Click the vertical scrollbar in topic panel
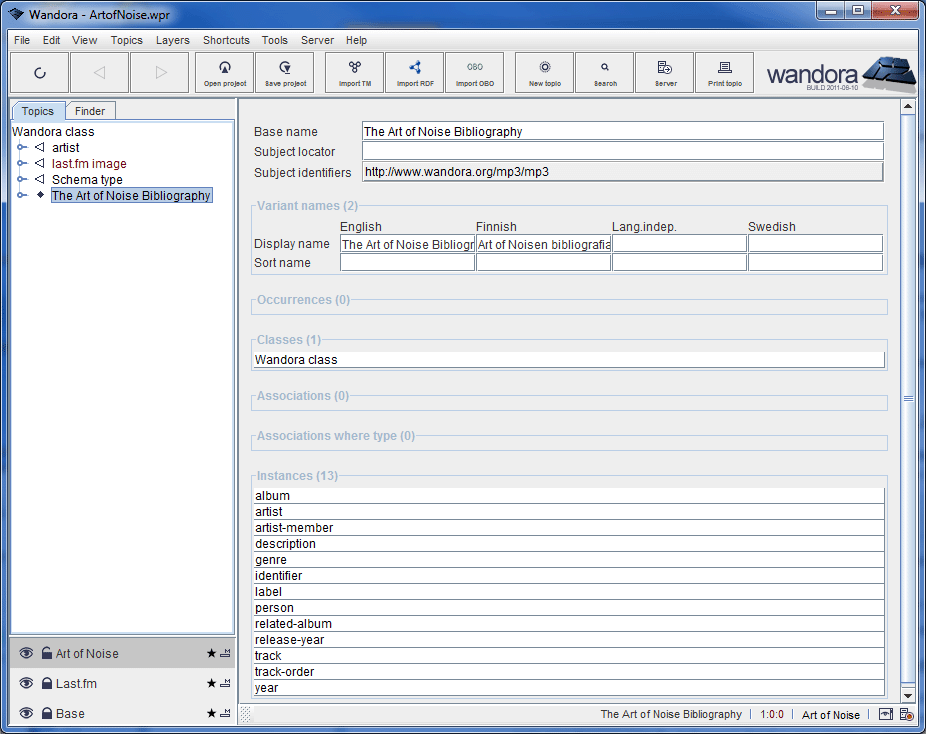This screenshot has height=734, width=926. point(908,398)
